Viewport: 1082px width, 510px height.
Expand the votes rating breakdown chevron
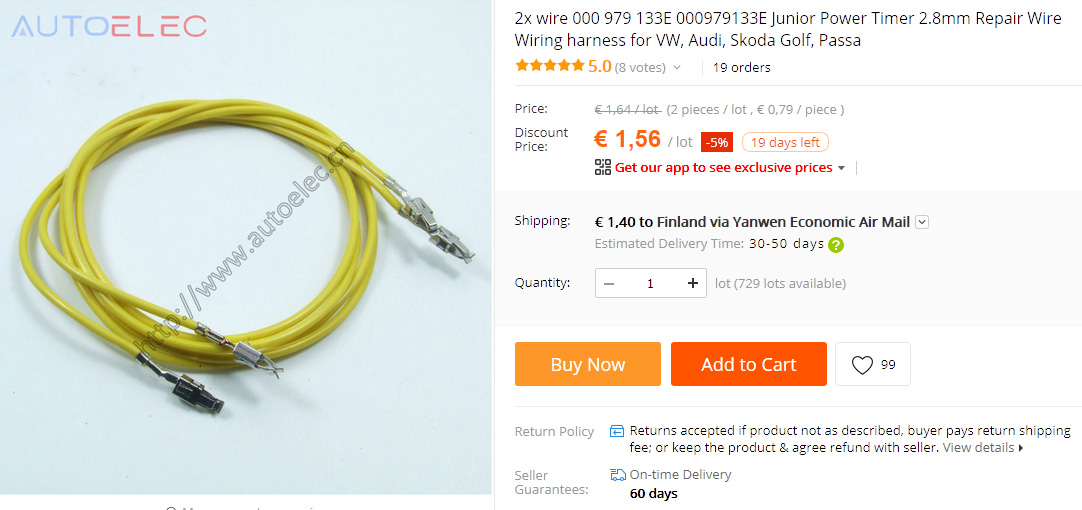pos(676,68)
